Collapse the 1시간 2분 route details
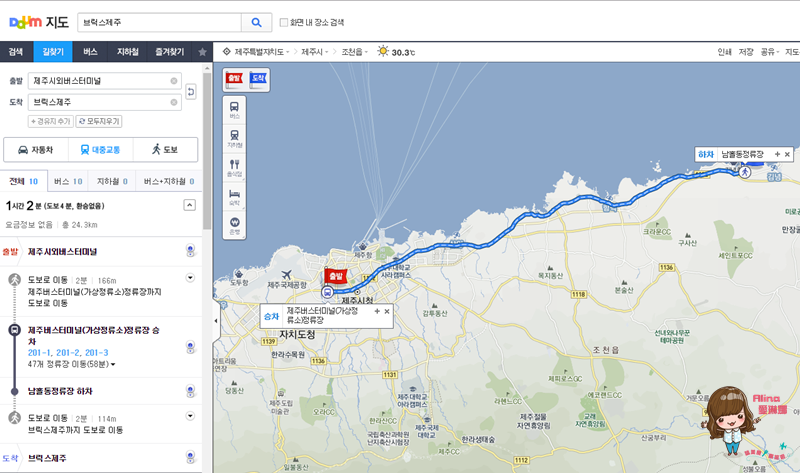 (x=189, y=205)
